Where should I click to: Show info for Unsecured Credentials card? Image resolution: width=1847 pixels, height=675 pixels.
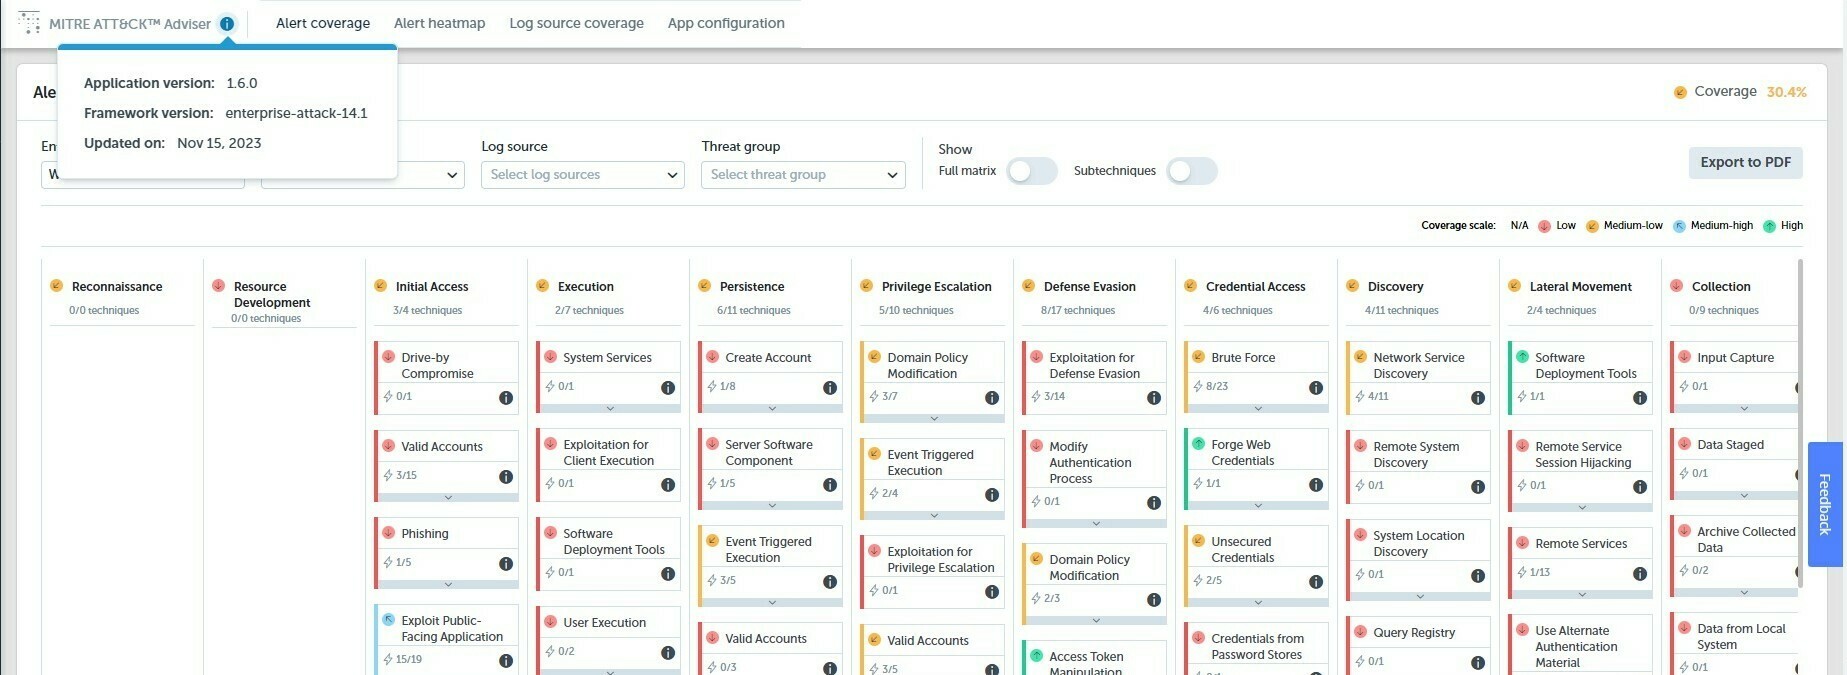[x=1316, y=582]
